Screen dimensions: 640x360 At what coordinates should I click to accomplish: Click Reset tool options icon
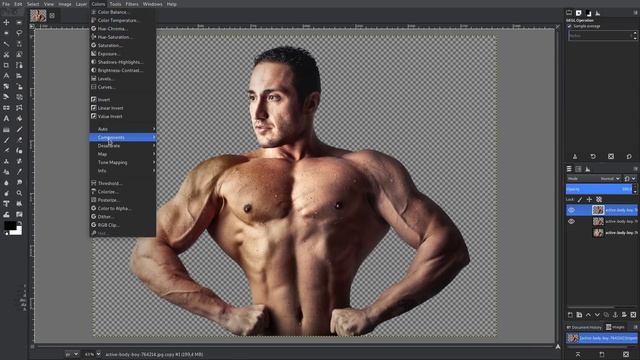coord(629,156)
